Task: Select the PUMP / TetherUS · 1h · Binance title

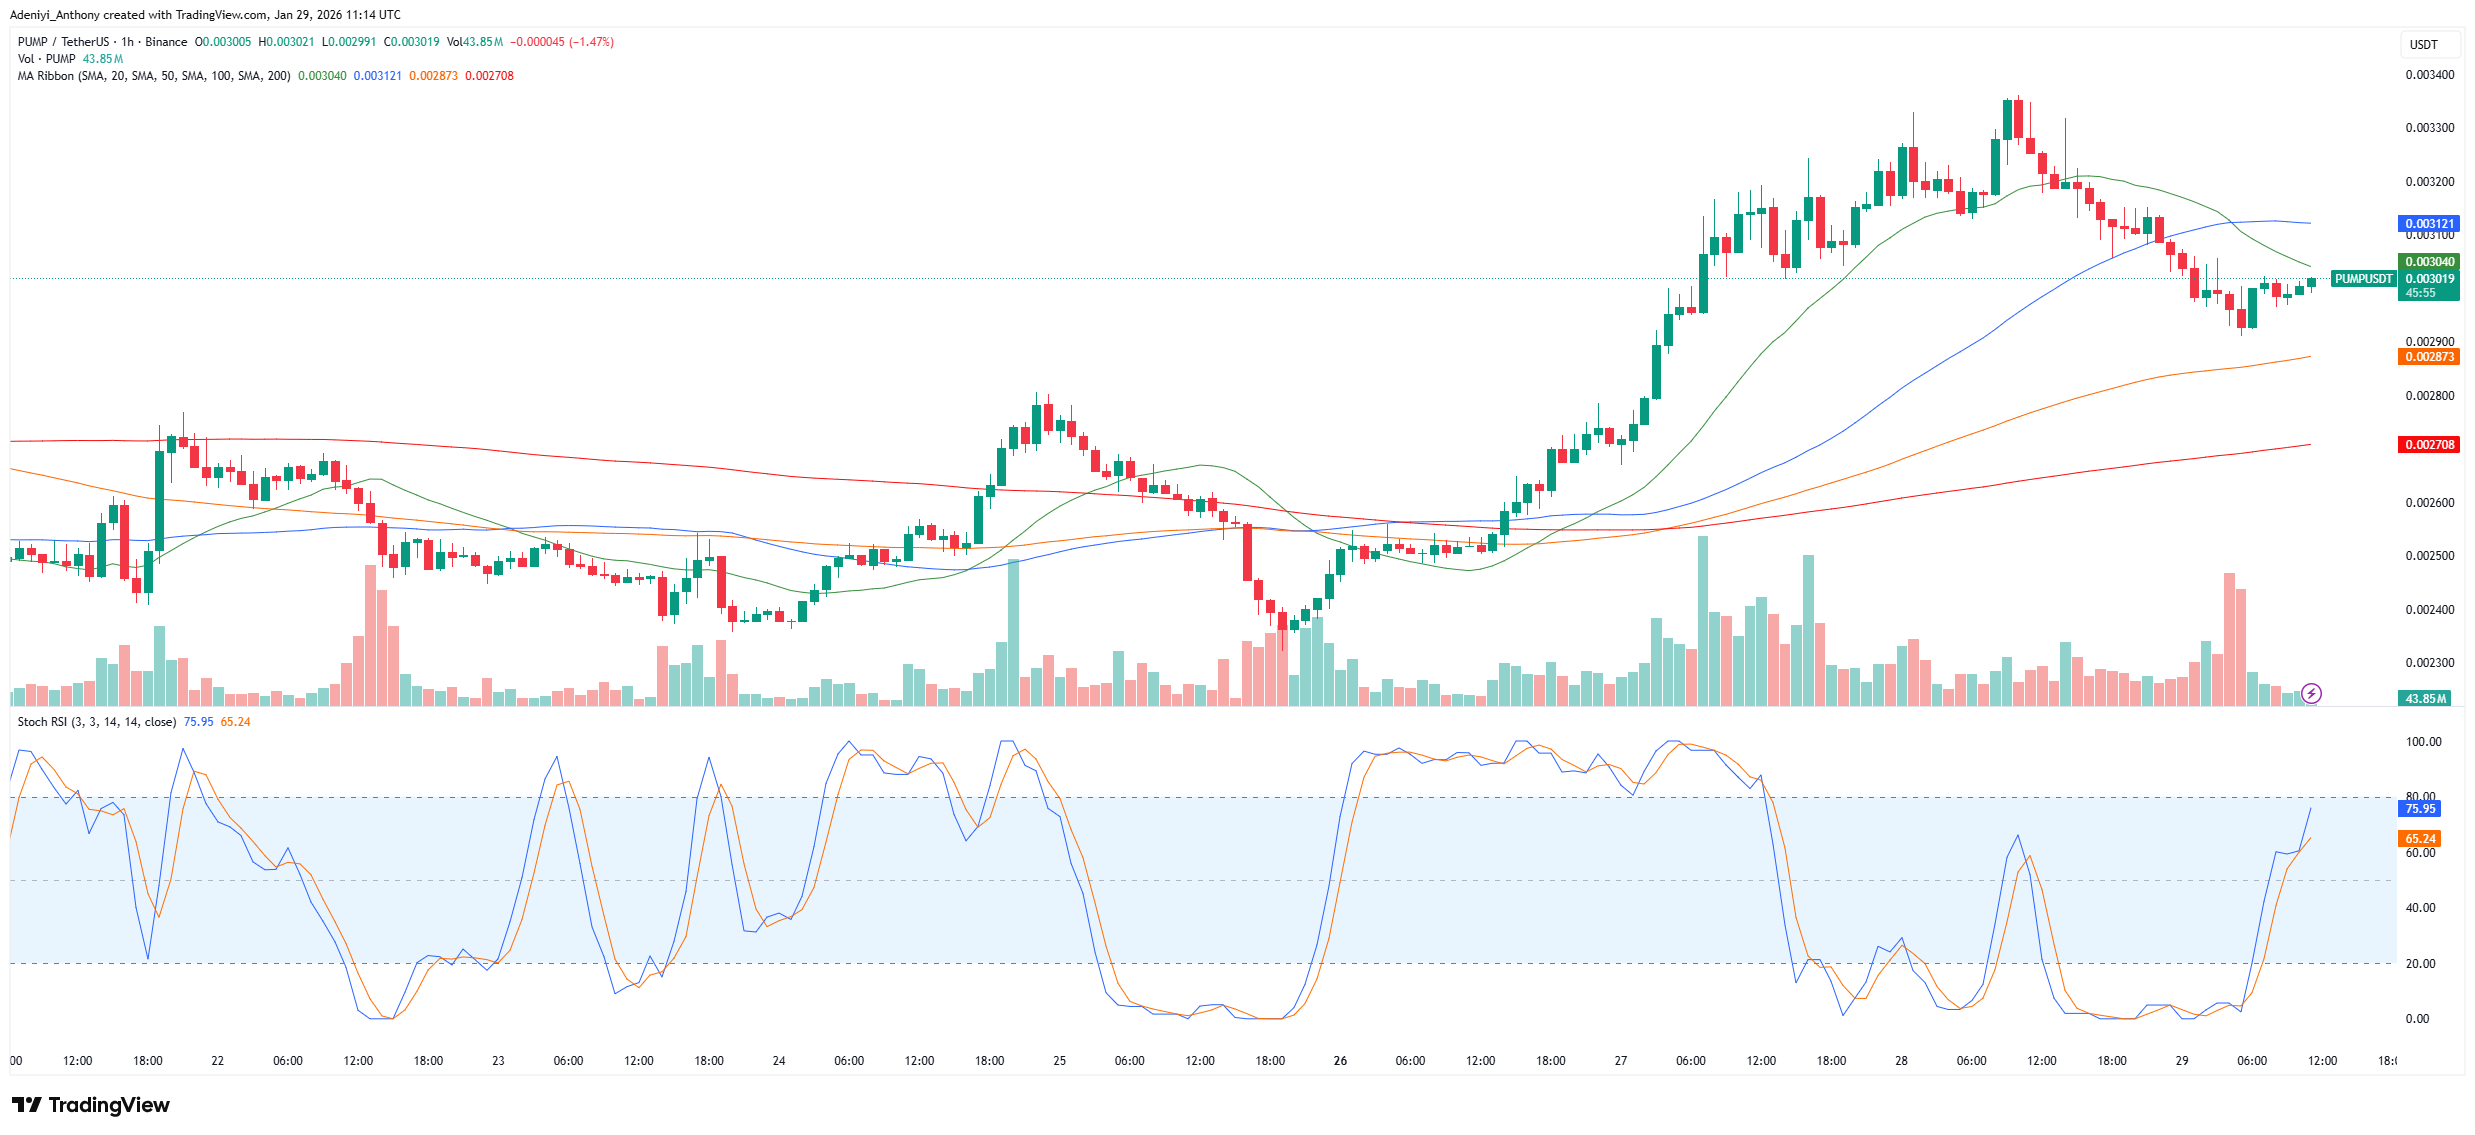Action: click(102, 42)
